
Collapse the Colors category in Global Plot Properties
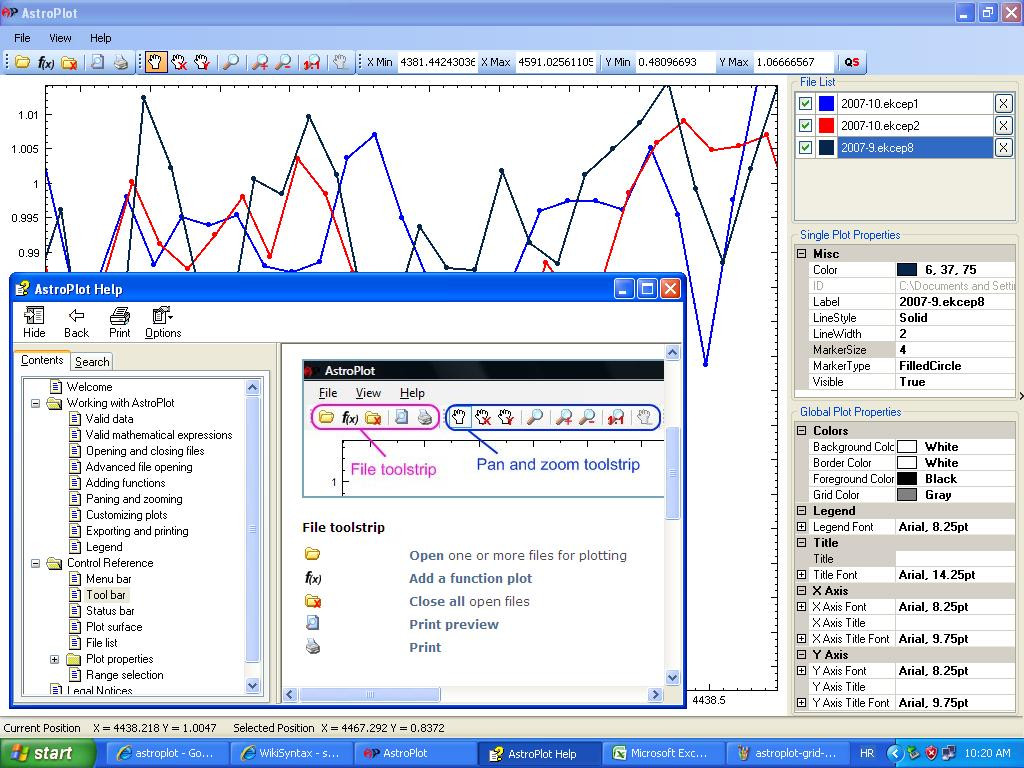(x=802, y=430)
